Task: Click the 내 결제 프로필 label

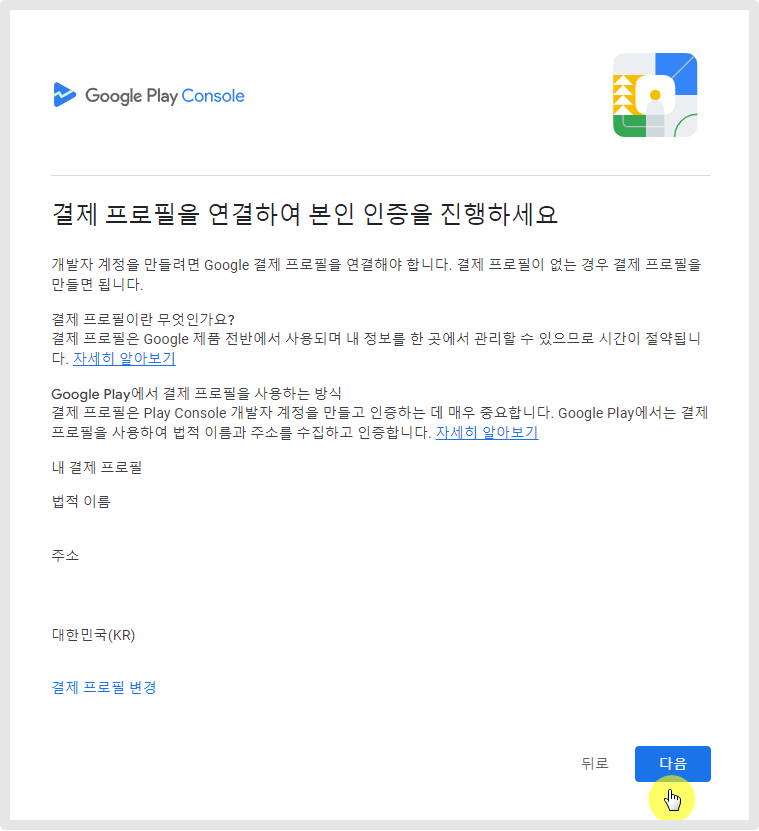Action: pyautogui.click(x=96, y=467)
